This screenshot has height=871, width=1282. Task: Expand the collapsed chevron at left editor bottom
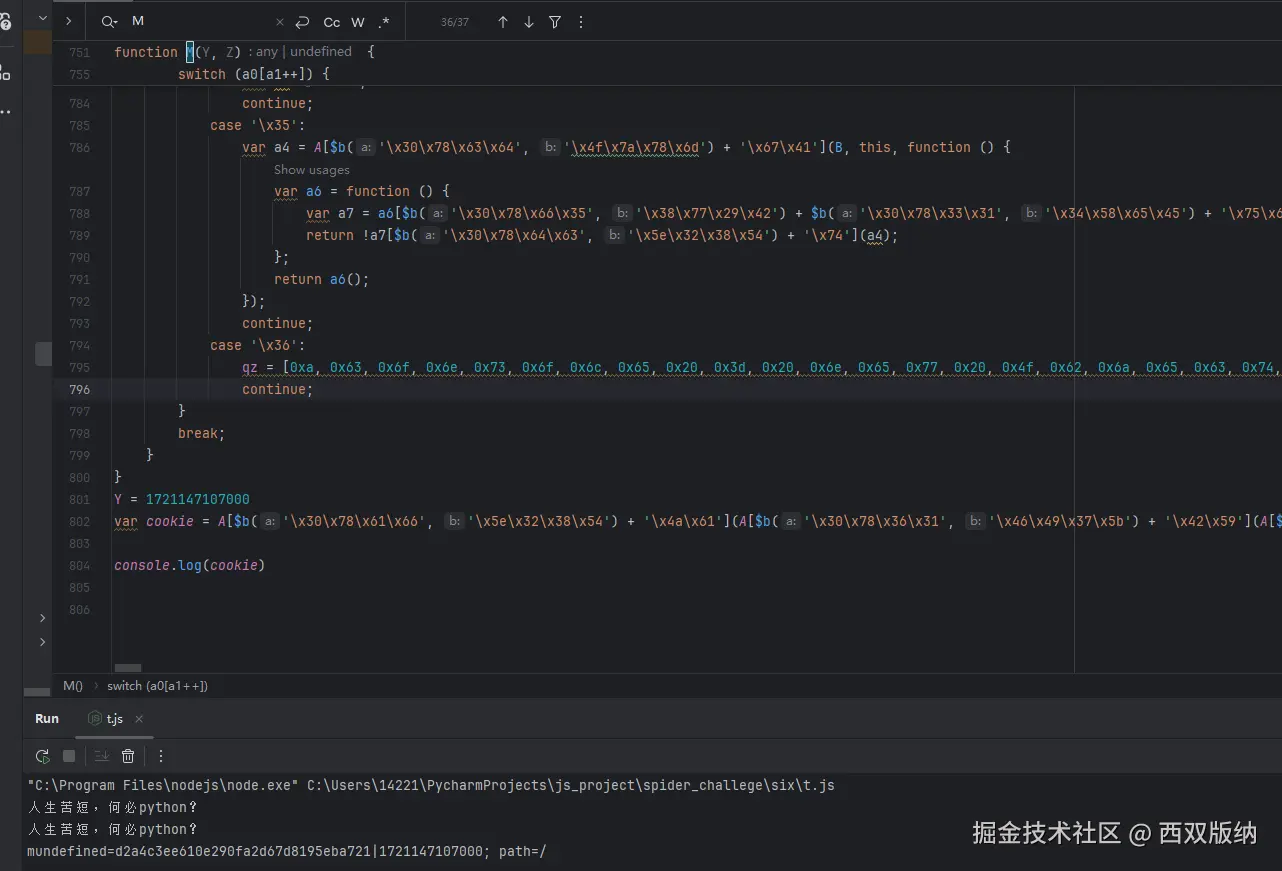[x=42, y=618]
